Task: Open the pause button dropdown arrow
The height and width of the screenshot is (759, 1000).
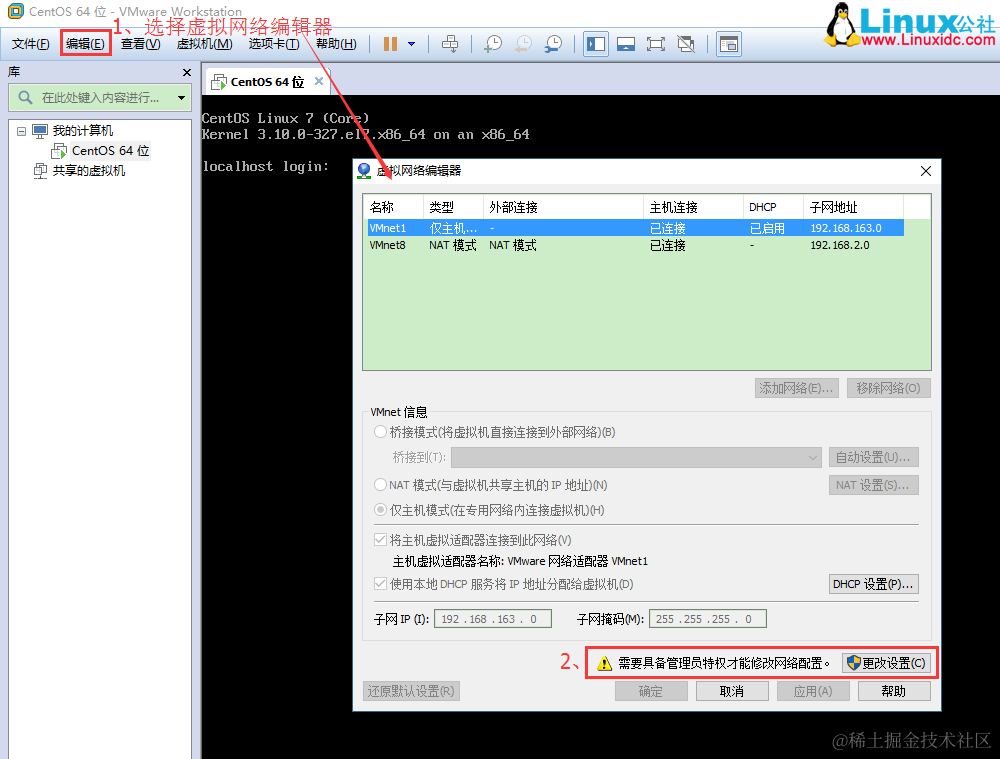Action: pyautogui.click(x=412, y=43)
